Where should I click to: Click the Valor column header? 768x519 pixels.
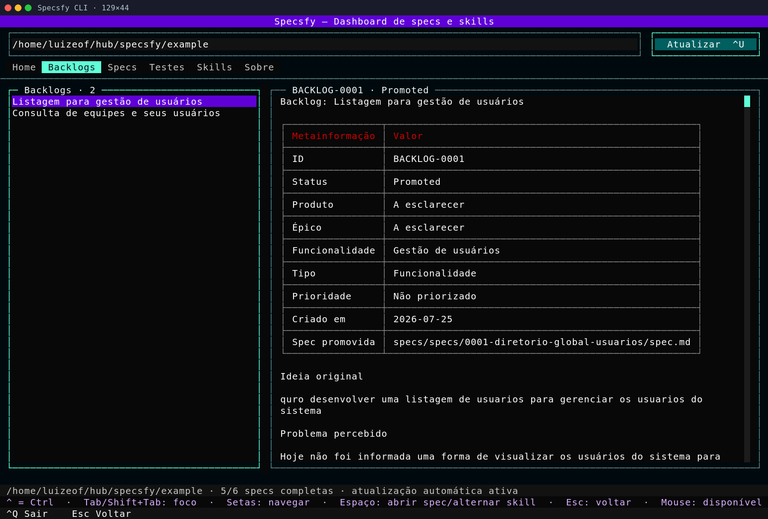(x=408, y=136)
